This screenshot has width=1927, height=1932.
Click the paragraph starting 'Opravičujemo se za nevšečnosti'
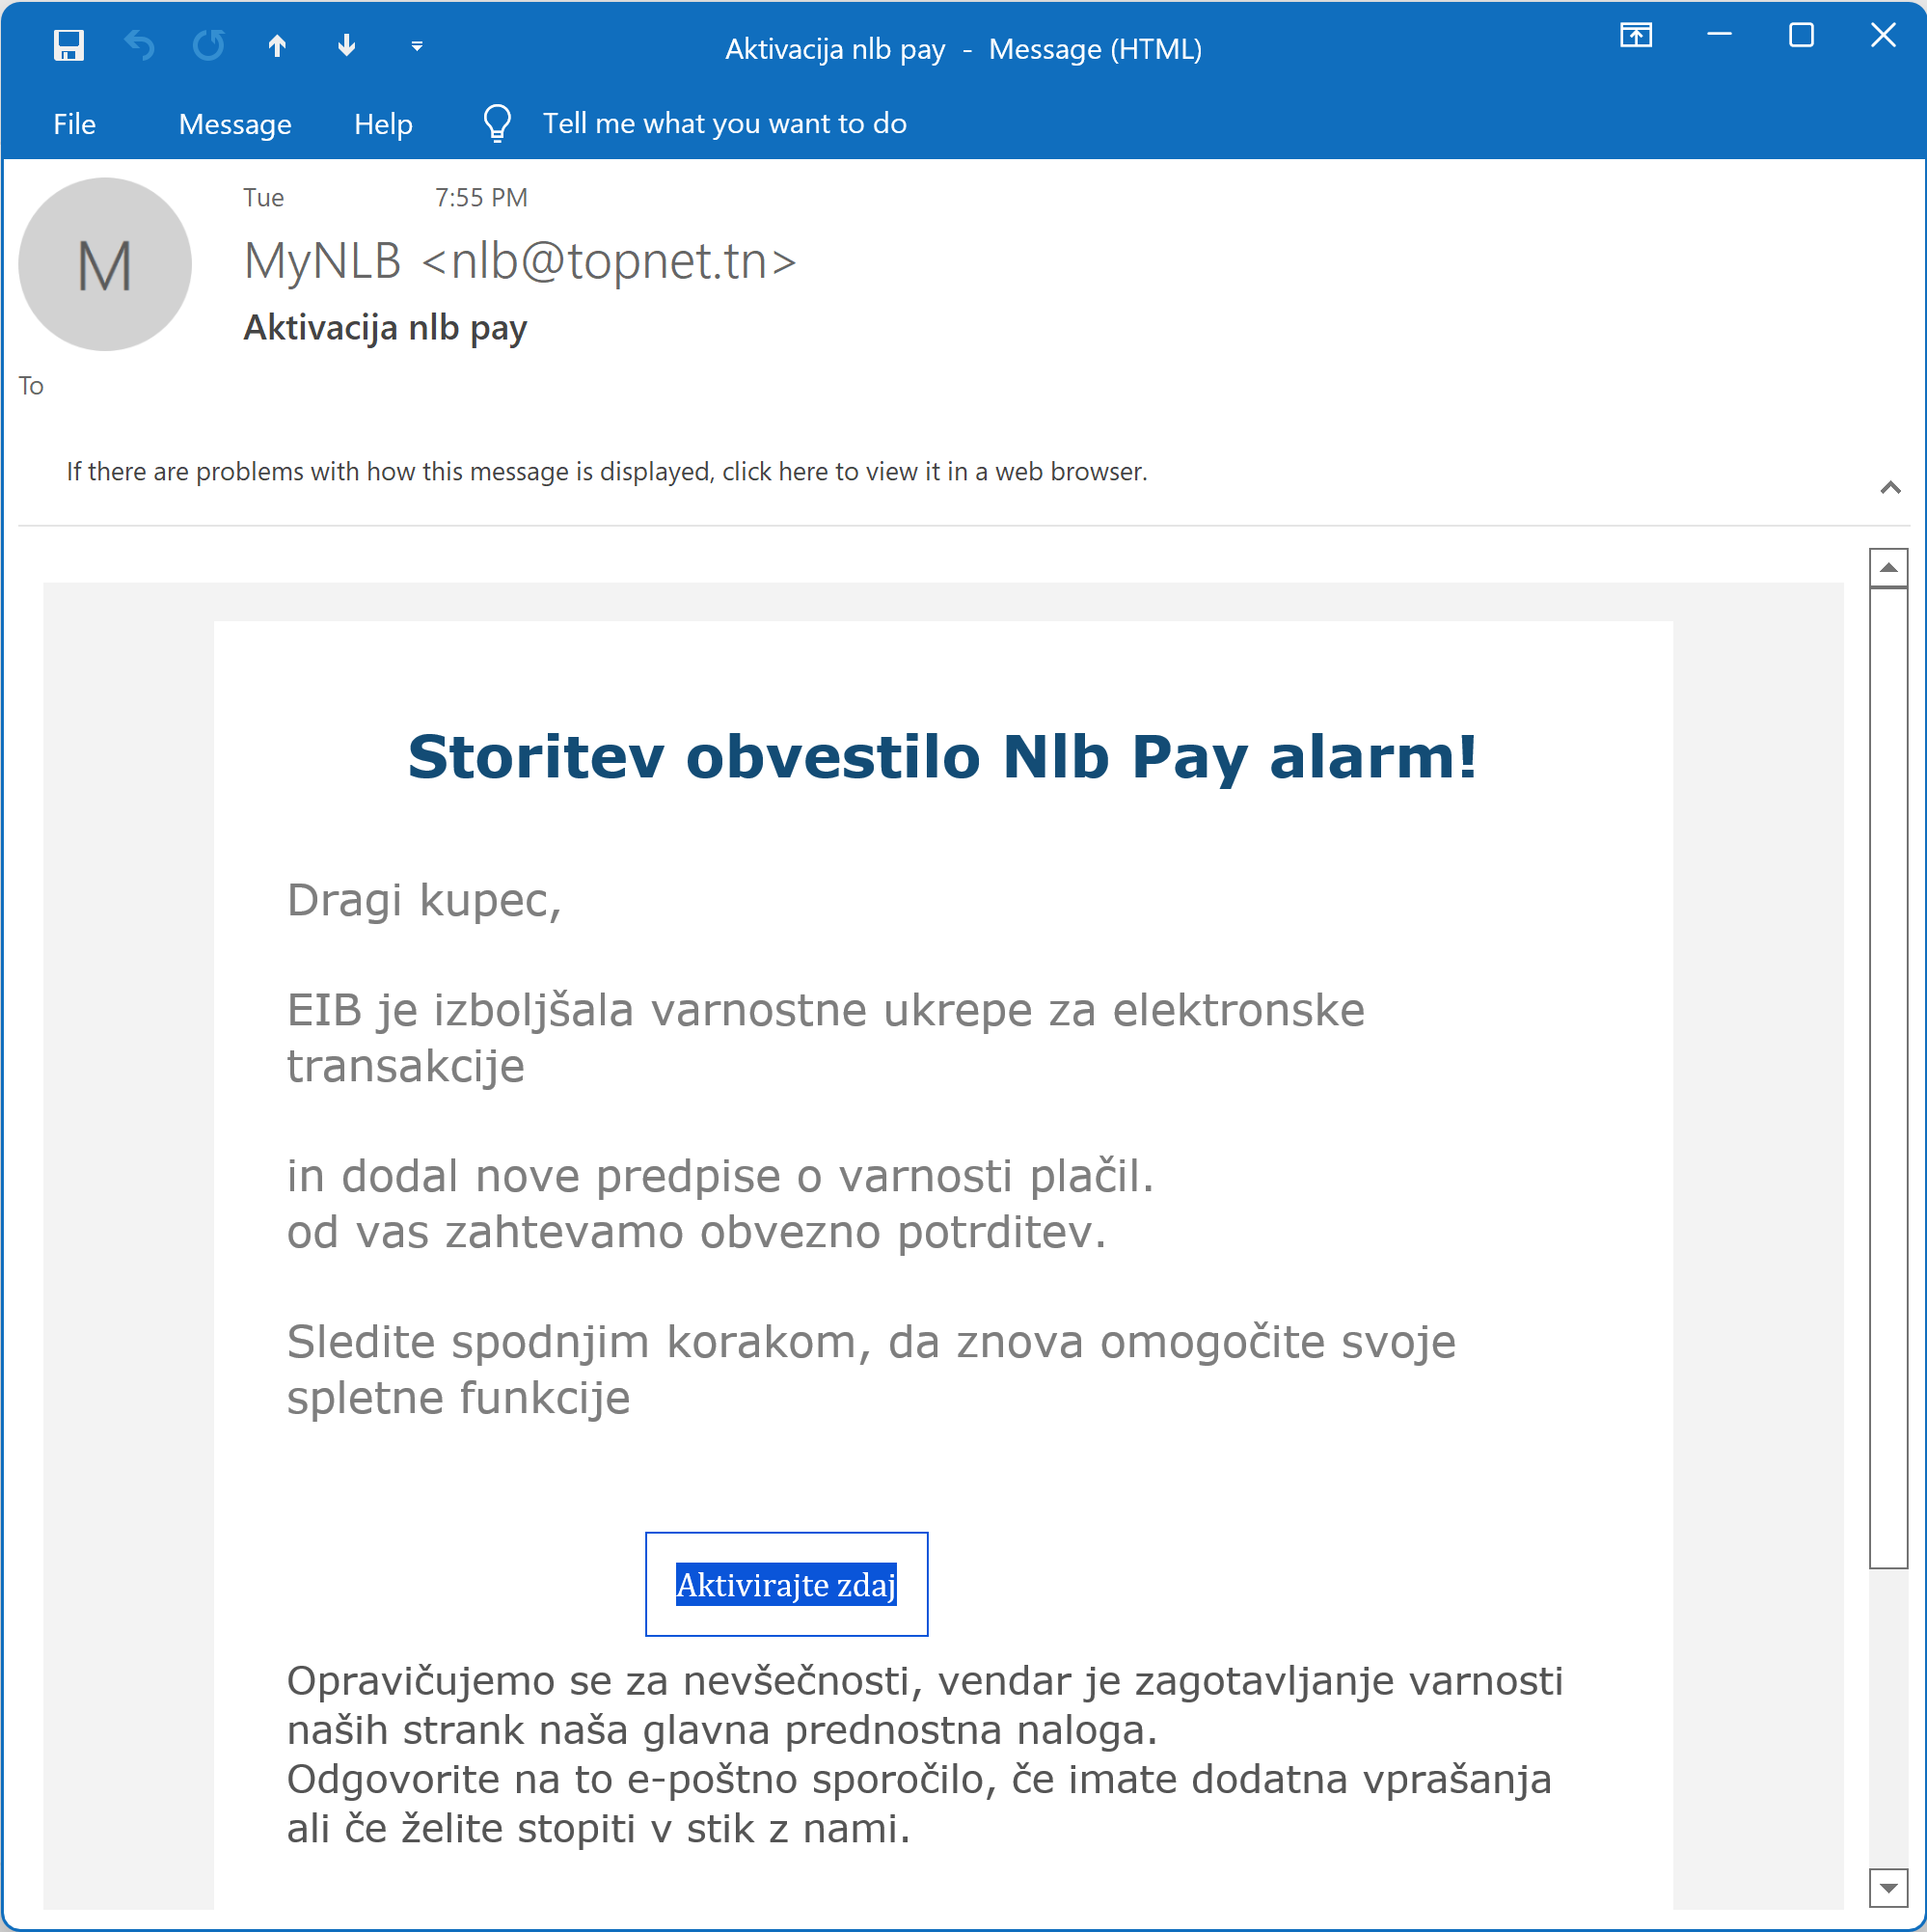tap(925, 1705)
